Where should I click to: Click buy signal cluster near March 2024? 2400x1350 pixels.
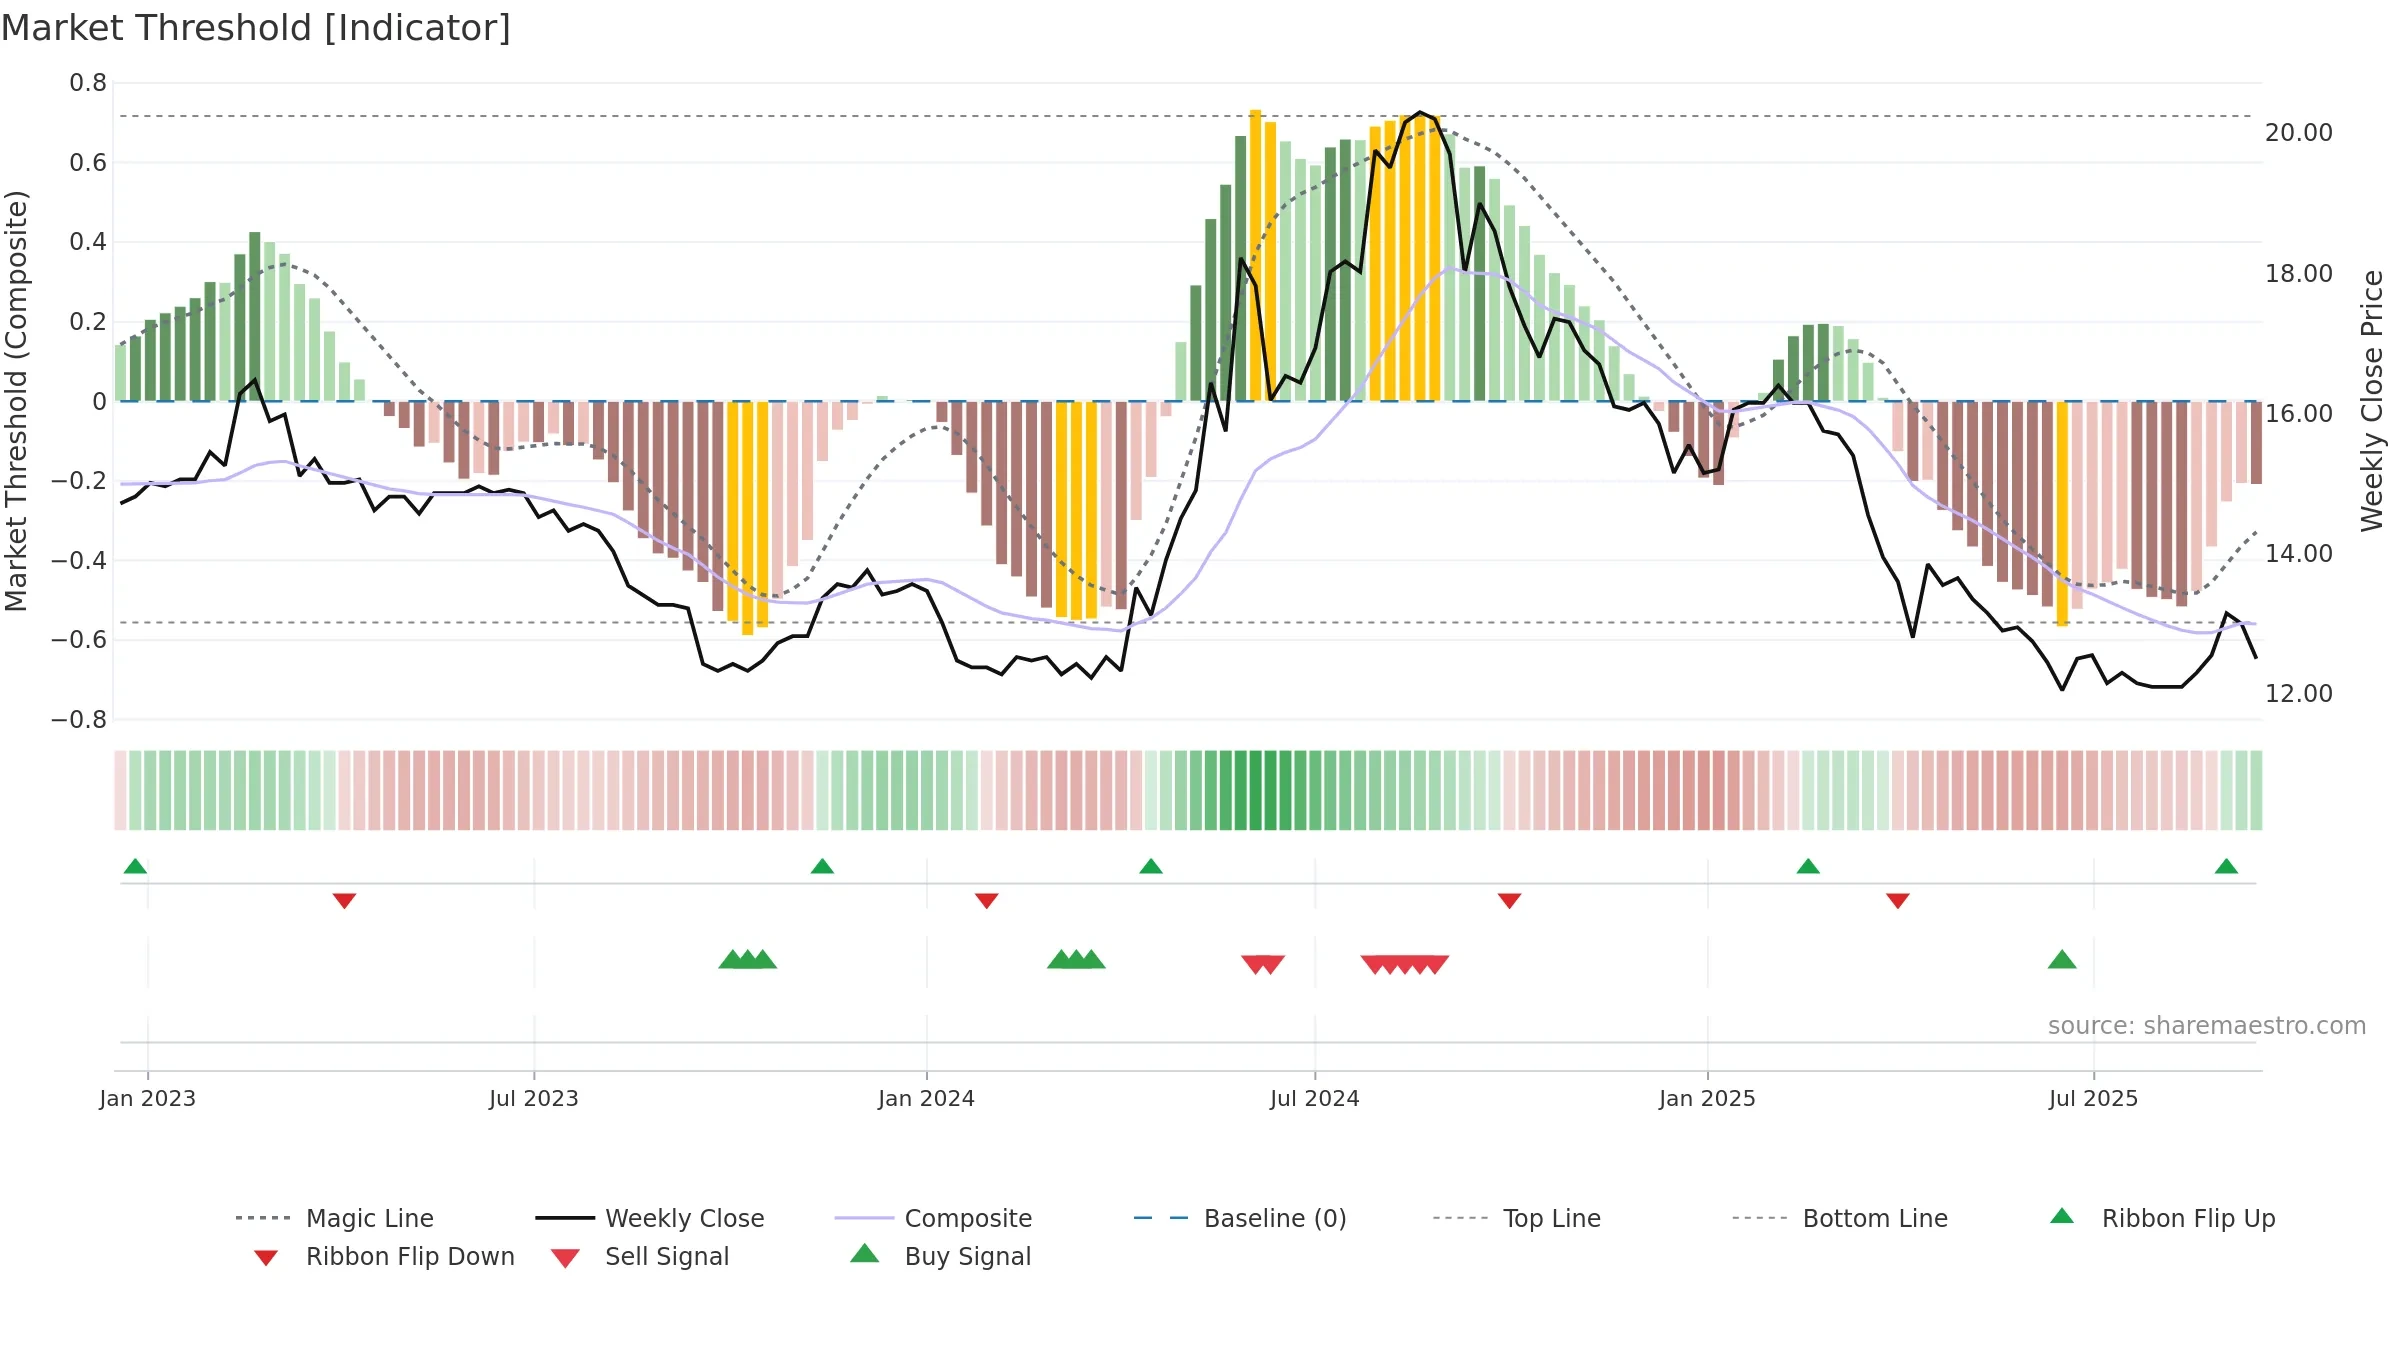point(1076,959)
